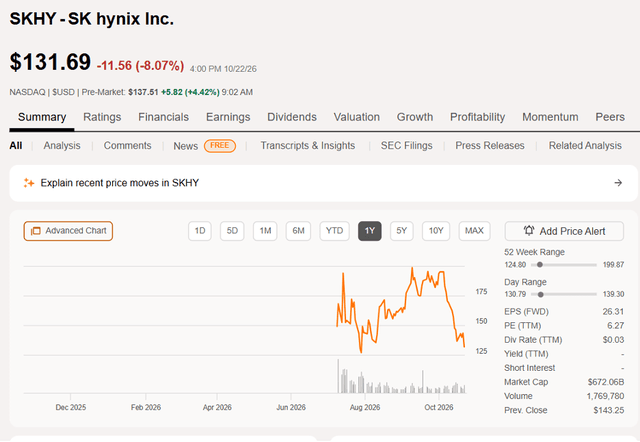The height and width of the screenshot is (442, 640).
Task: Click the Day Range slider marker
Action: [540, 294]
